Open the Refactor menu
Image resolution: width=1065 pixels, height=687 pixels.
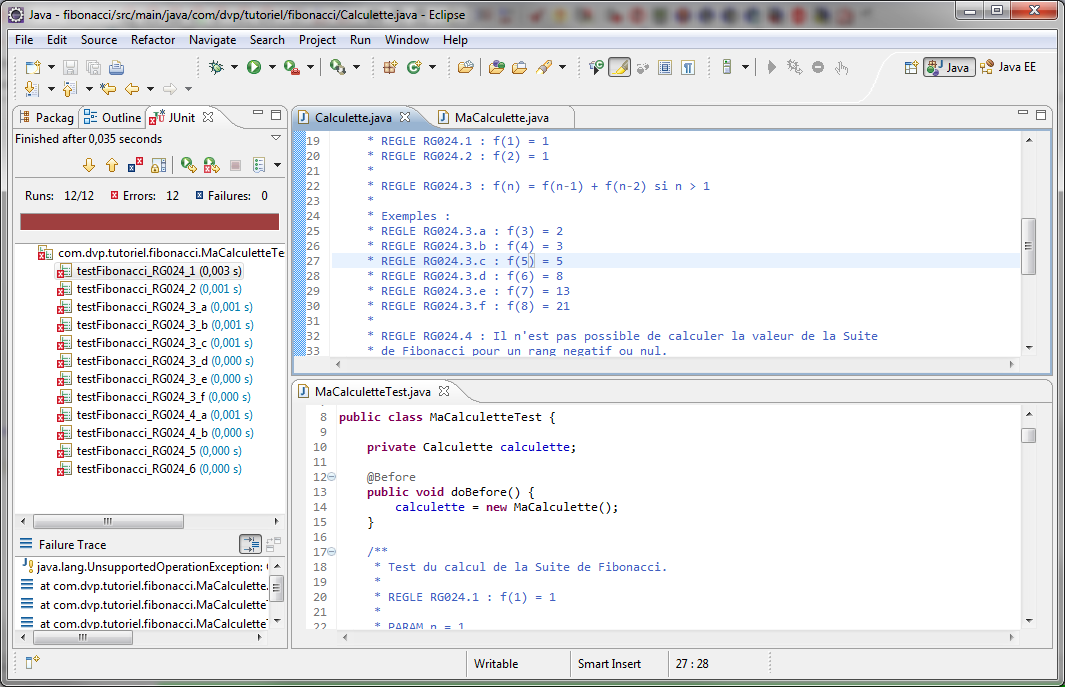pos(153,40)
